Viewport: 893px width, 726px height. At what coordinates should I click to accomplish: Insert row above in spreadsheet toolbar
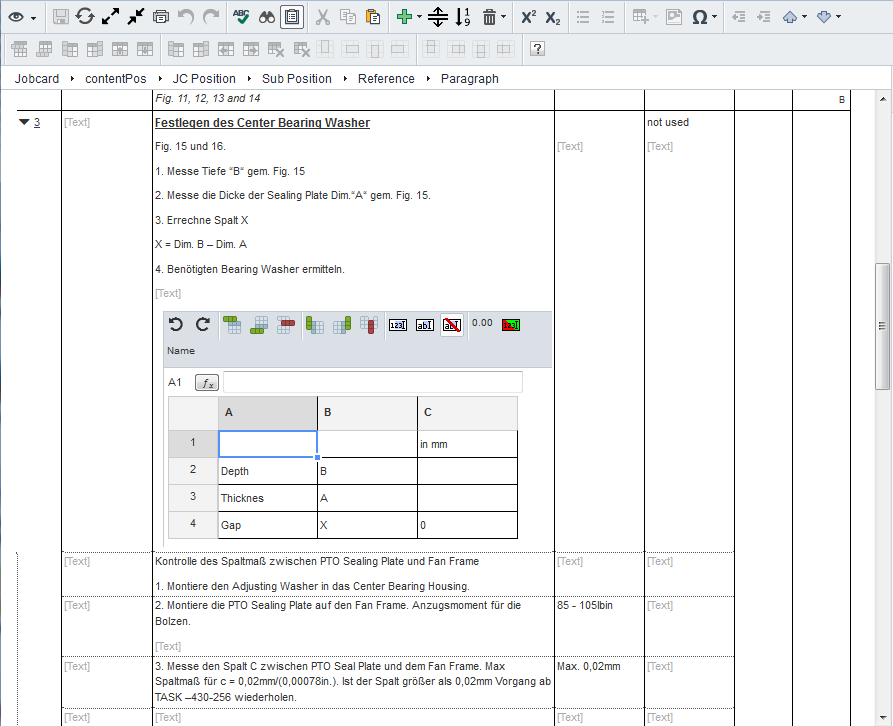232,325
